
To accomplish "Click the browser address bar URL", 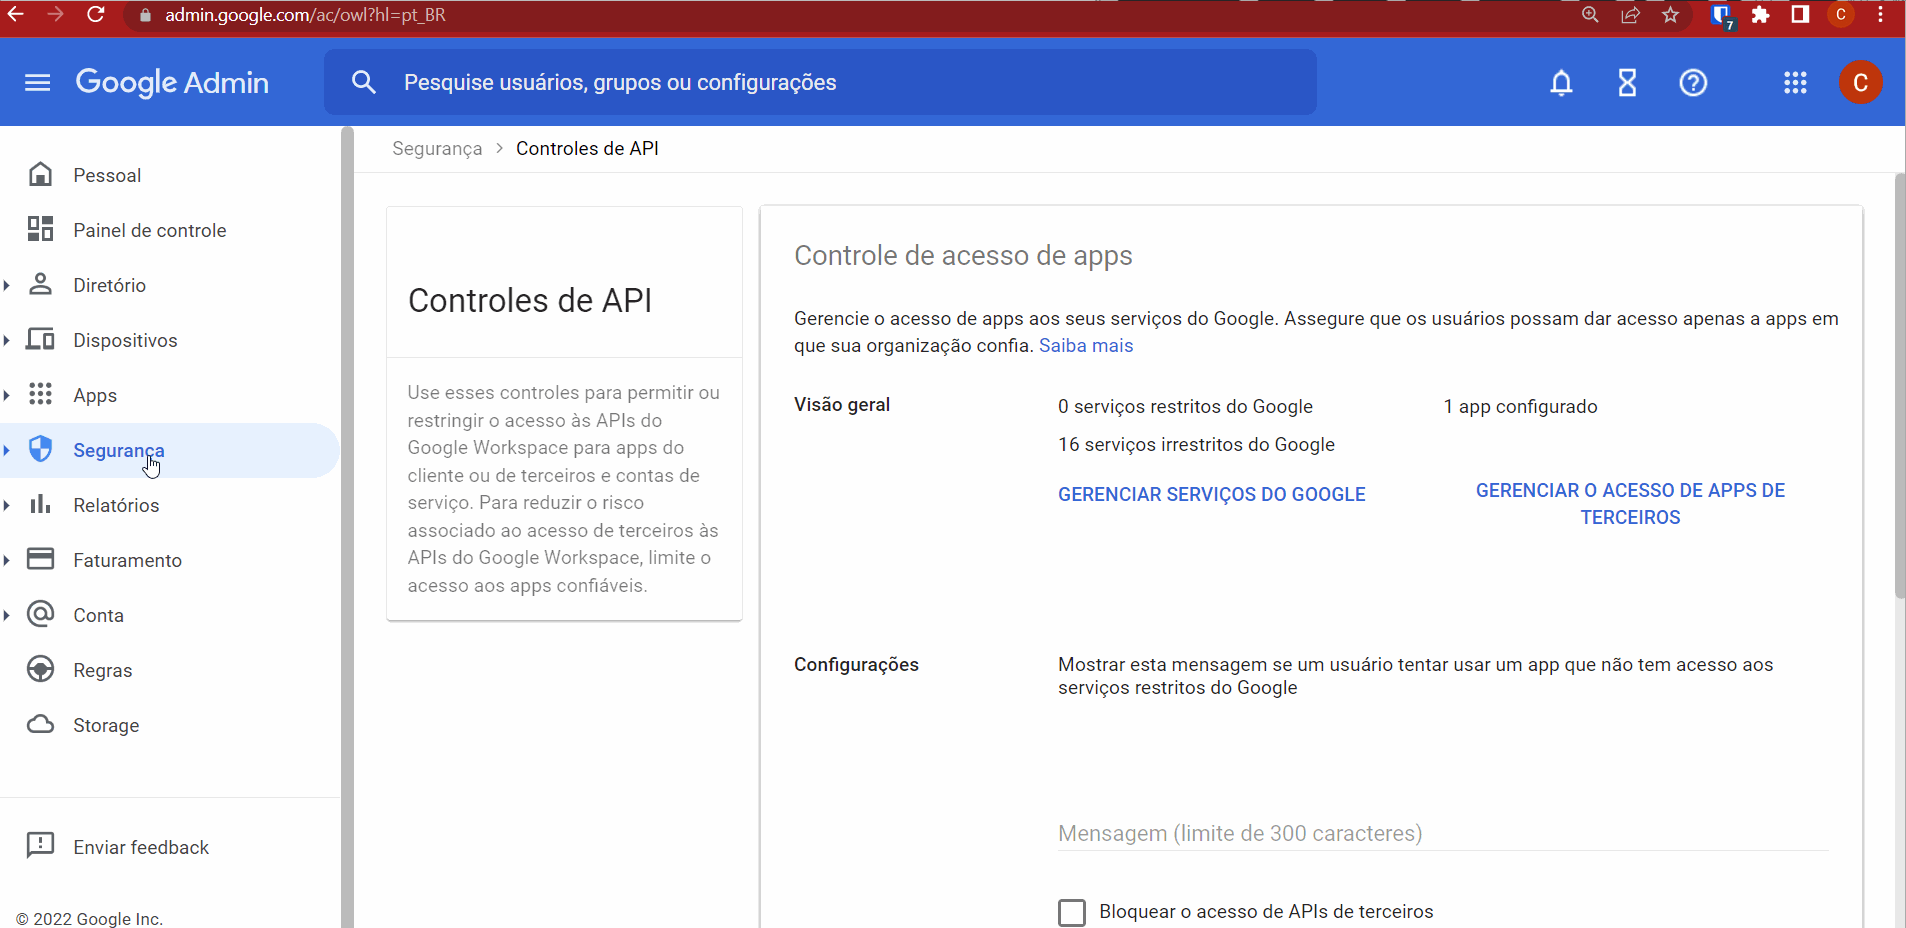I will tap(305, 15).
